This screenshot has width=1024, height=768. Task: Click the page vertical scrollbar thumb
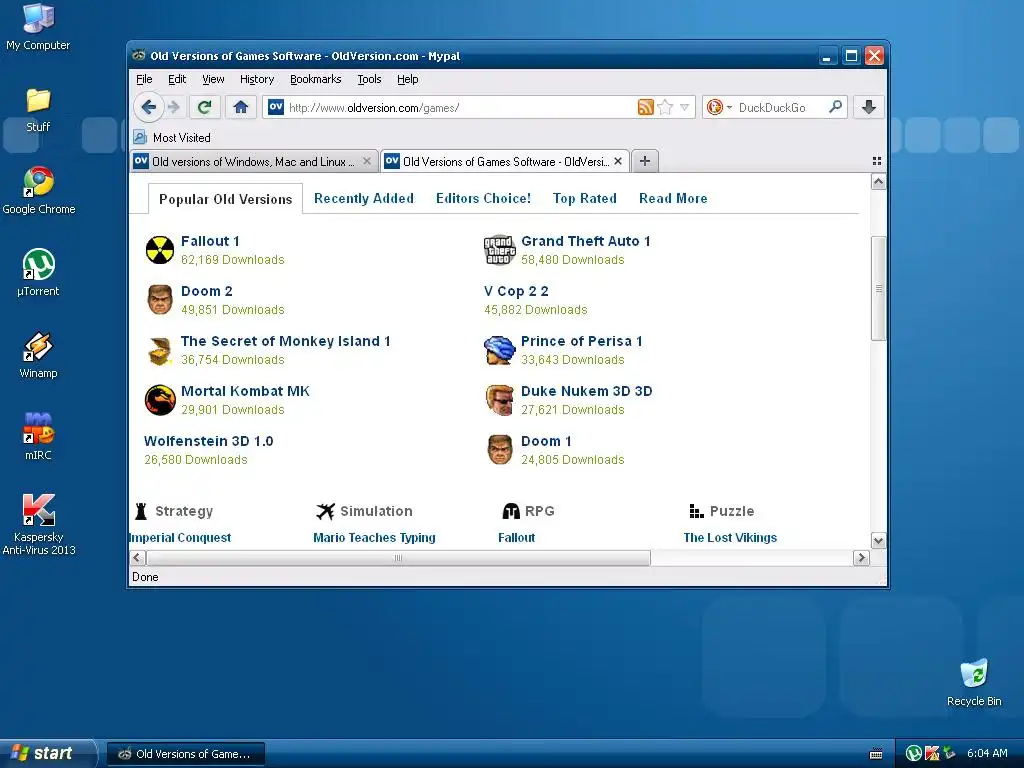click(878, 288)
